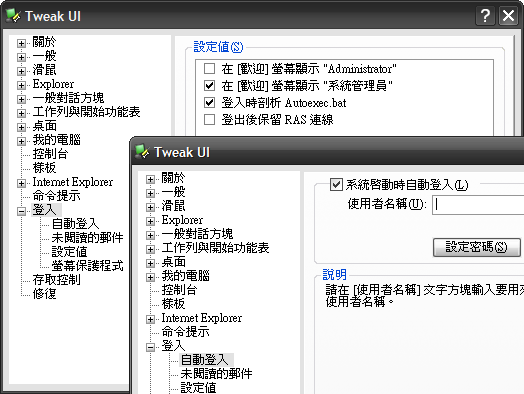Toggle 系統啓動時自動登入 checkbox in front window
Image resolution: width=524 pixels, height=394 pixels.
[x=336, y=184]
